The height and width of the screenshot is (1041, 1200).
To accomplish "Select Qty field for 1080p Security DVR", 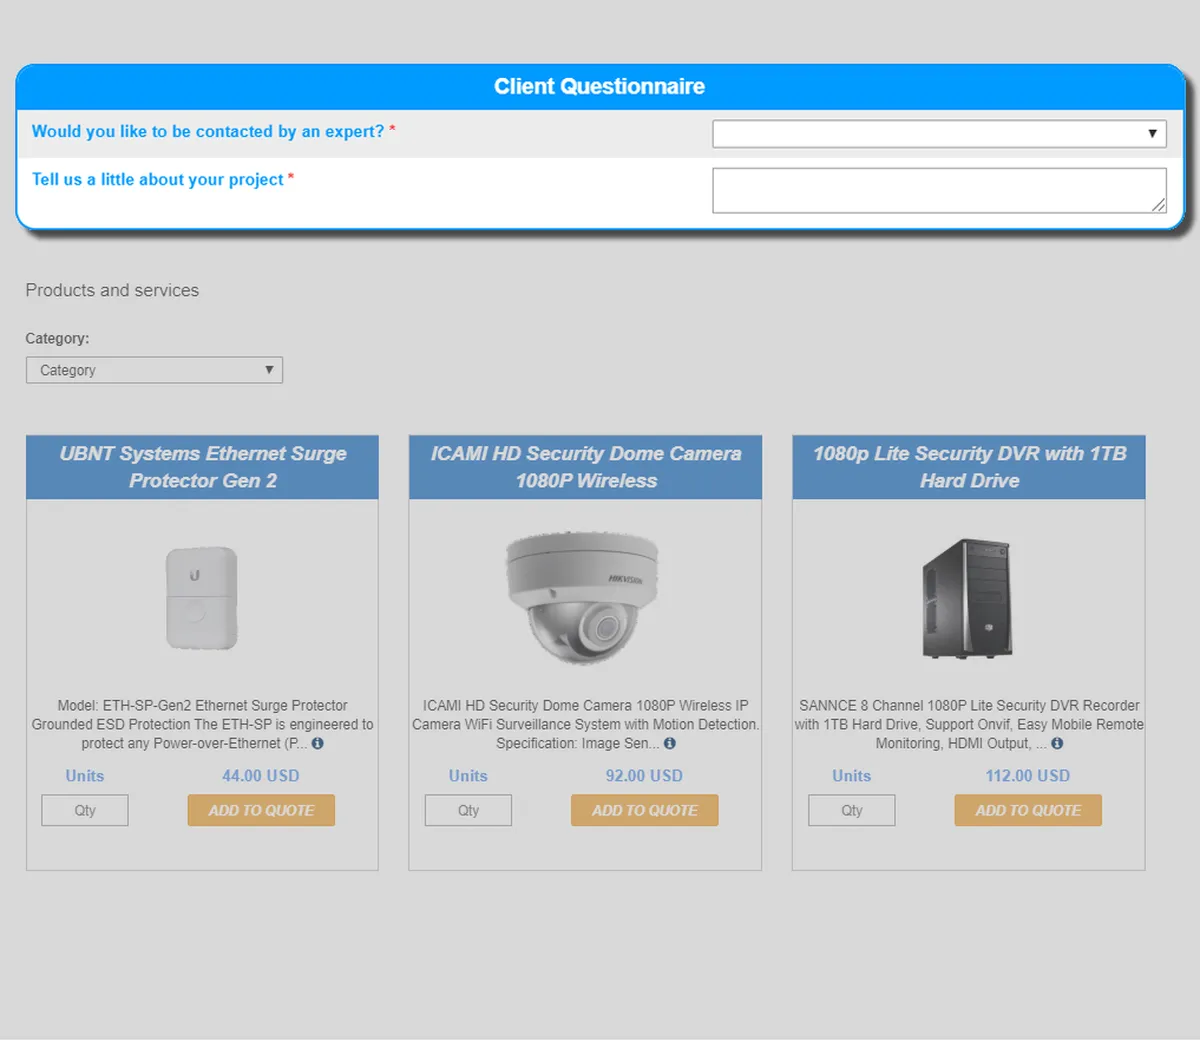I will pos(851,810).
